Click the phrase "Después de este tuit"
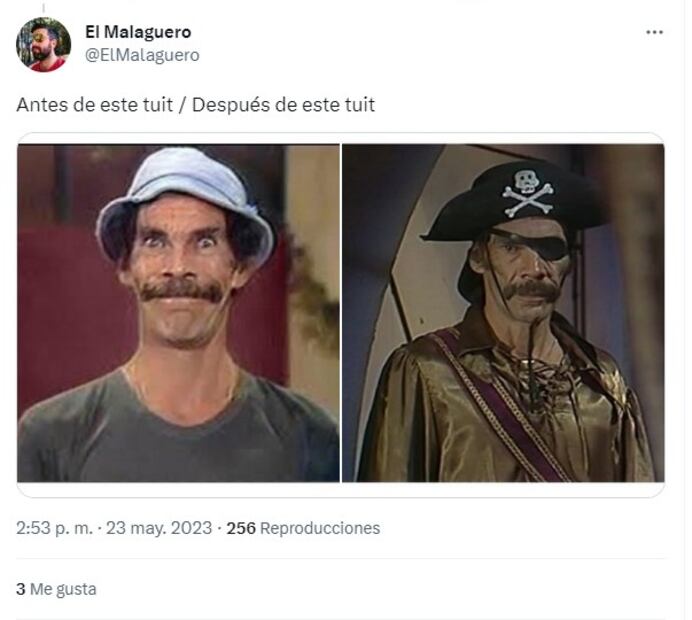The height and width of the screenshot is (620, 692). 283,105
